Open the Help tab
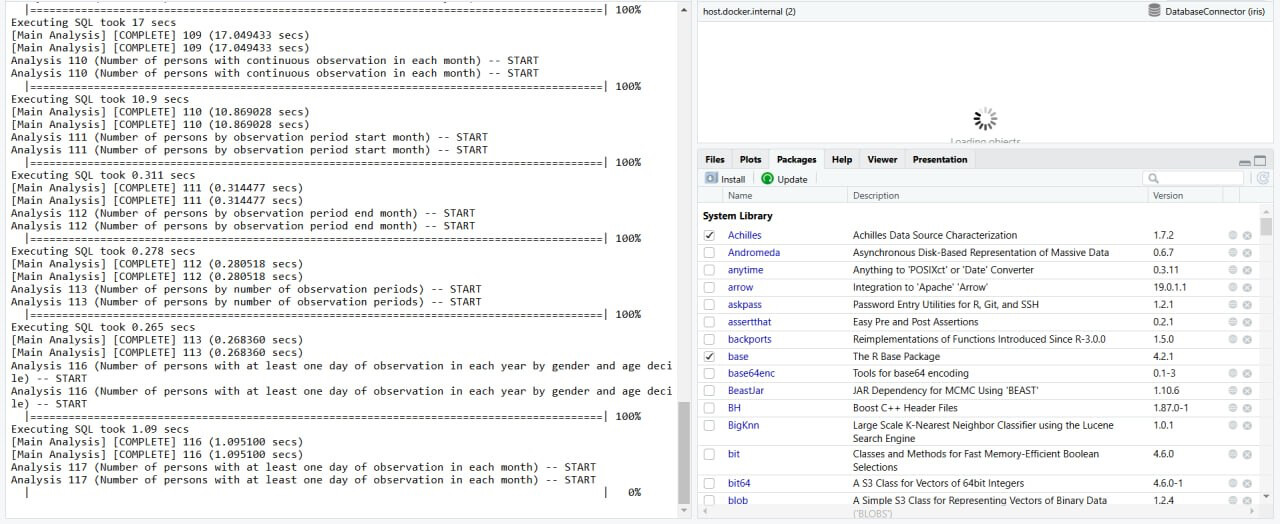This screenshot has width=1280, height=524. click(842, 159)
